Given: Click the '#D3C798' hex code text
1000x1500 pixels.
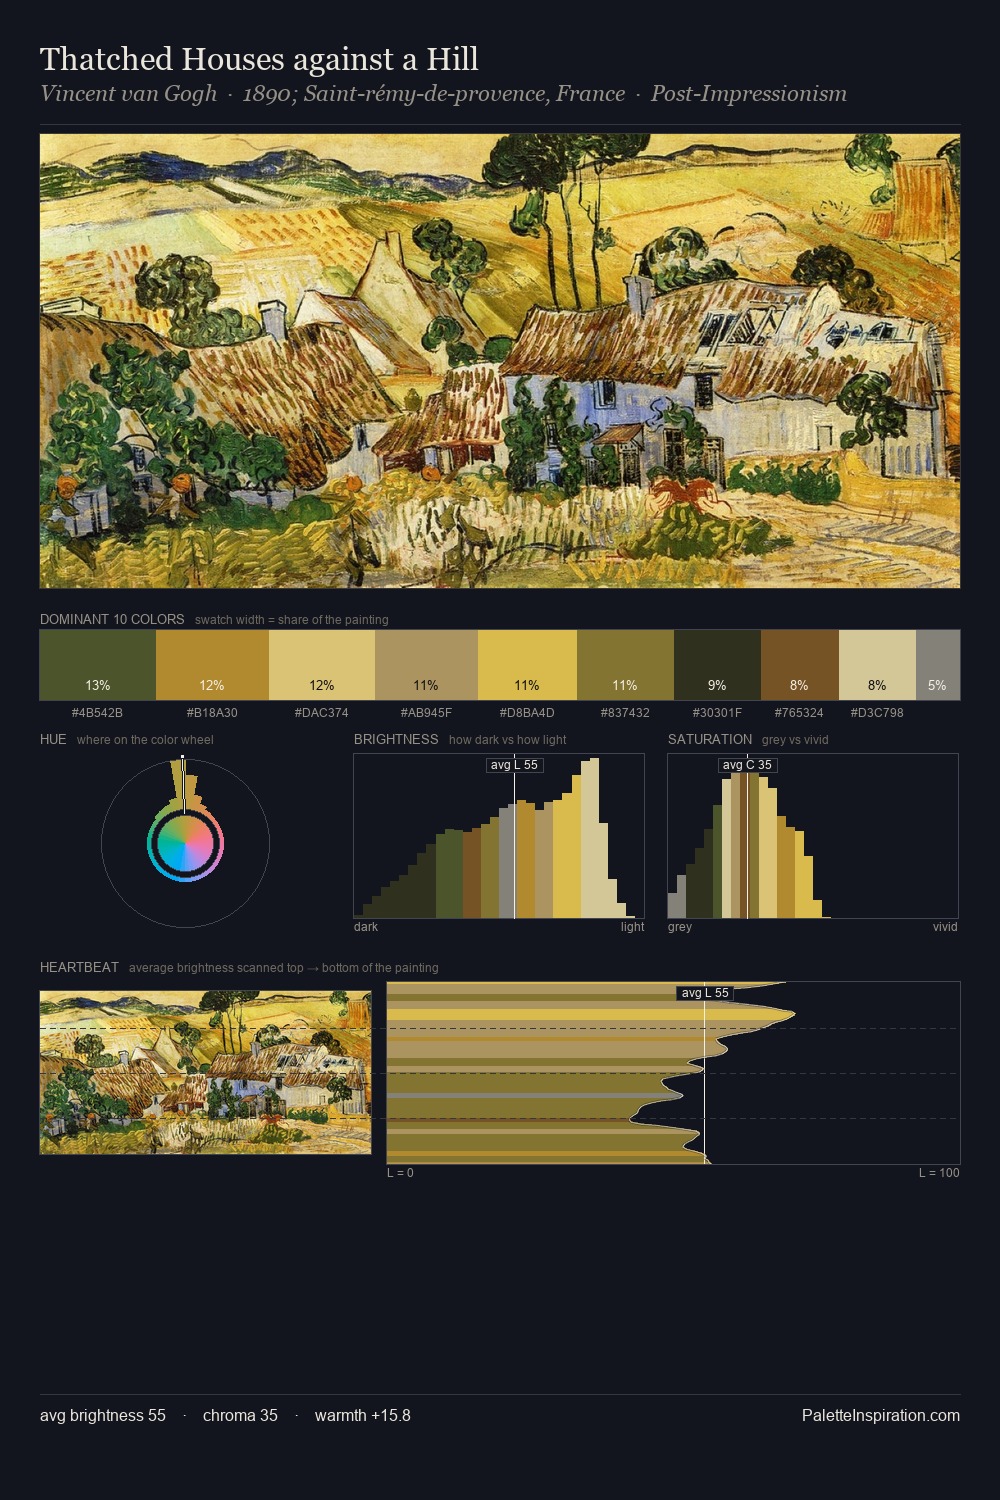Looking at the screenshot, I should click(877, 713).
